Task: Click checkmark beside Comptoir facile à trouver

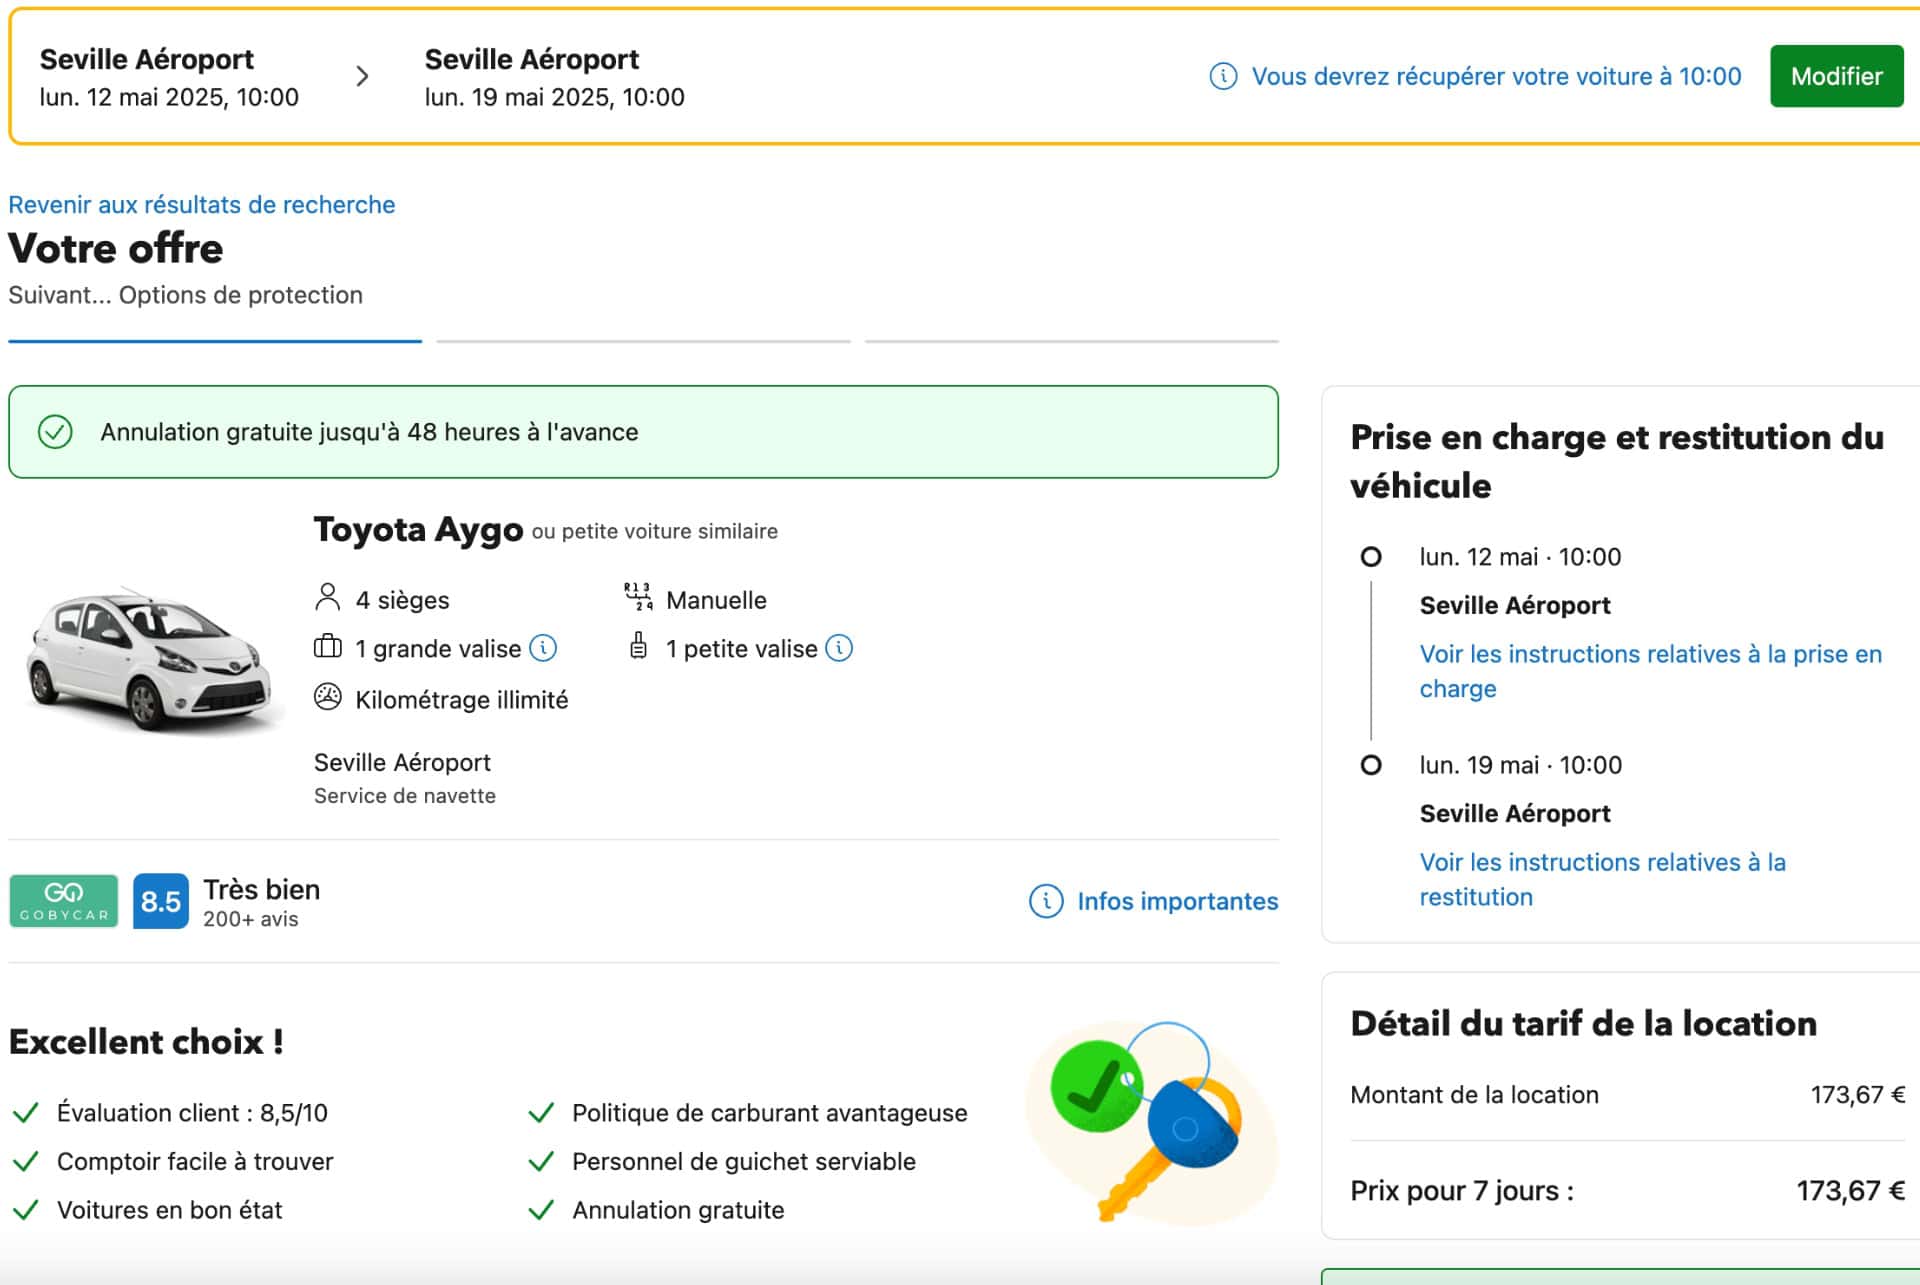Action: point(26,1161)
